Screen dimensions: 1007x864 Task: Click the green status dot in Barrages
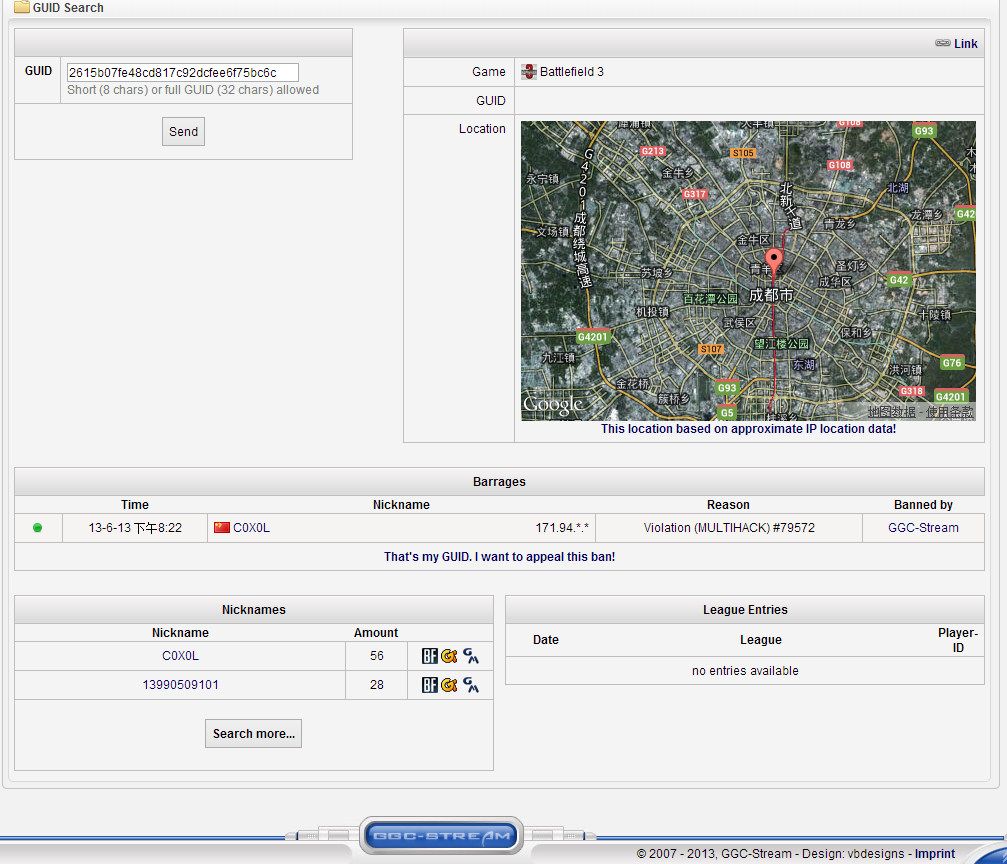(x=38, y=528)
